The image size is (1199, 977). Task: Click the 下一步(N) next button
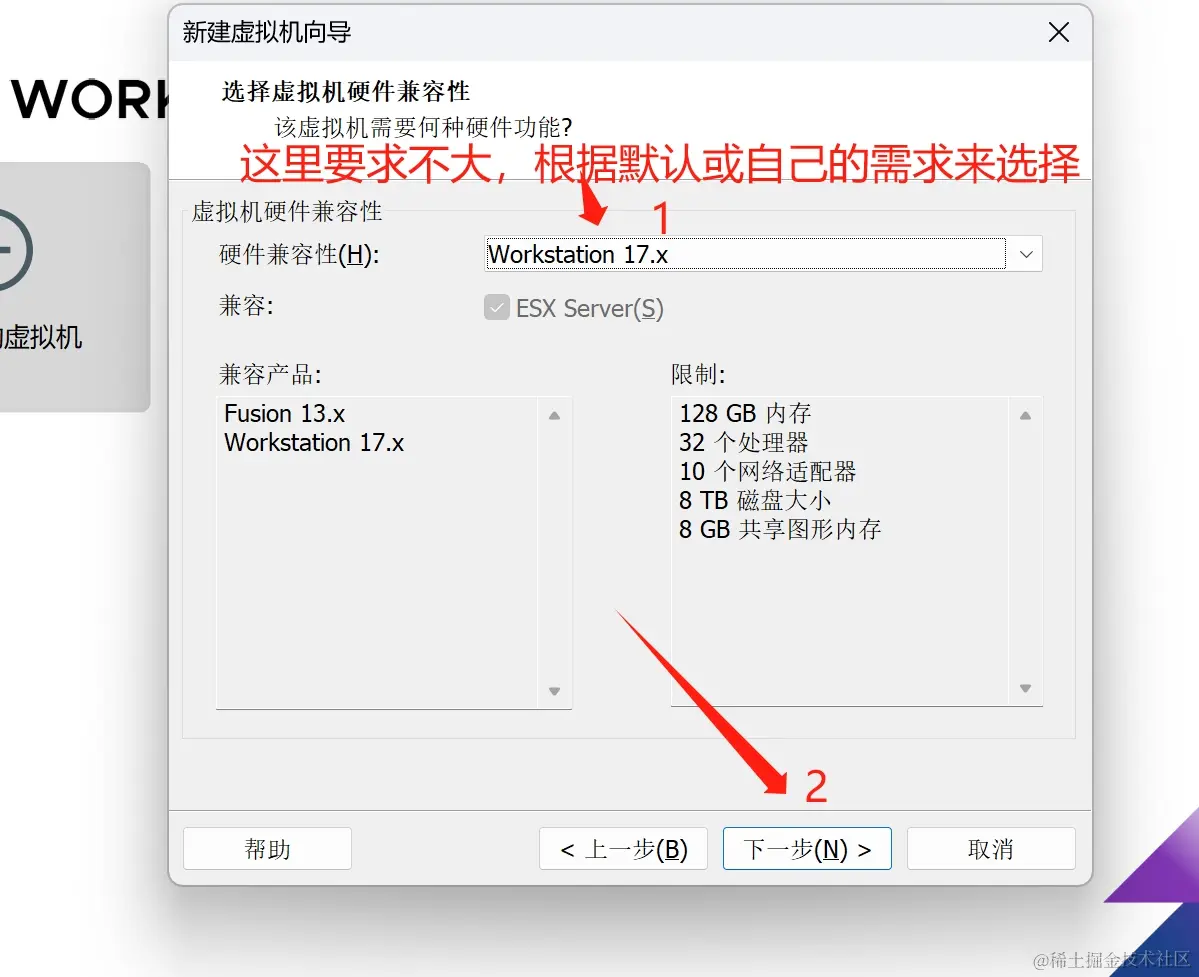(x=807, y=849)
